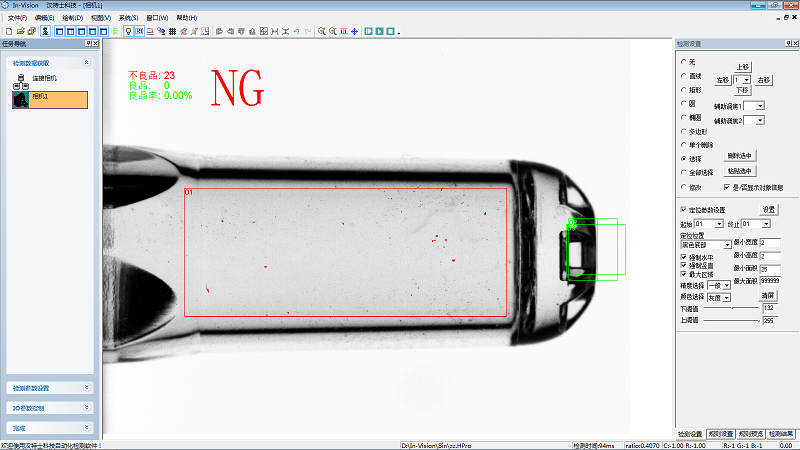
Task: Select the 多边形 radio button
Action: tap(683, 131)
